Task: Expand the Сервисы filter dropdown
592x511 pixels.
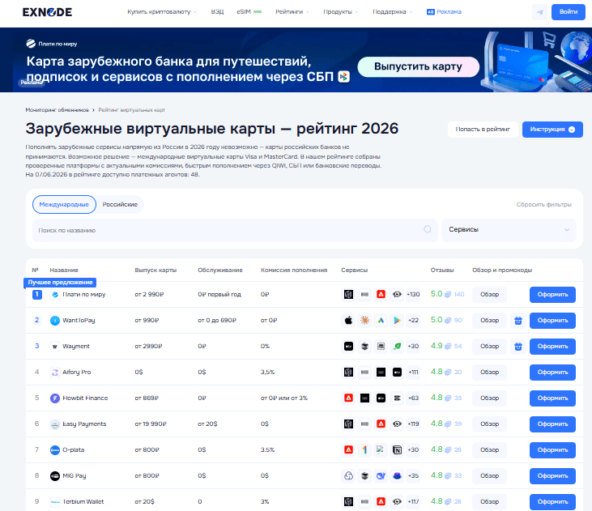Action: (x=509, y=230)
